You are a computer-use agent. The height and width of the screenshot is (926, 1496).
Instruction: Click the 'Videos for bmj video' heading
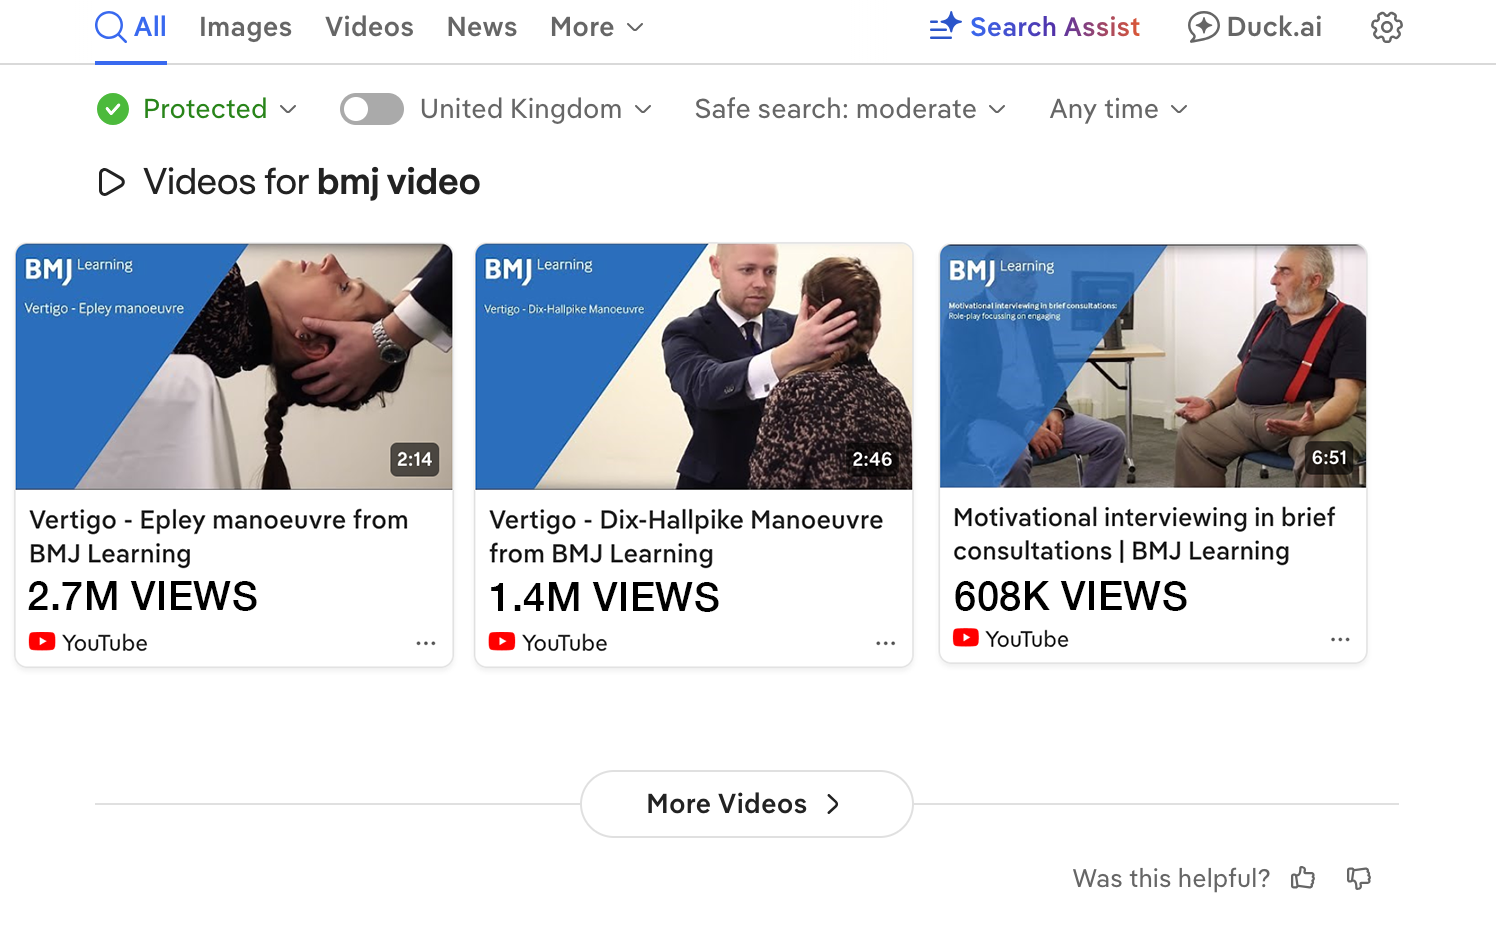click(312, 182)
